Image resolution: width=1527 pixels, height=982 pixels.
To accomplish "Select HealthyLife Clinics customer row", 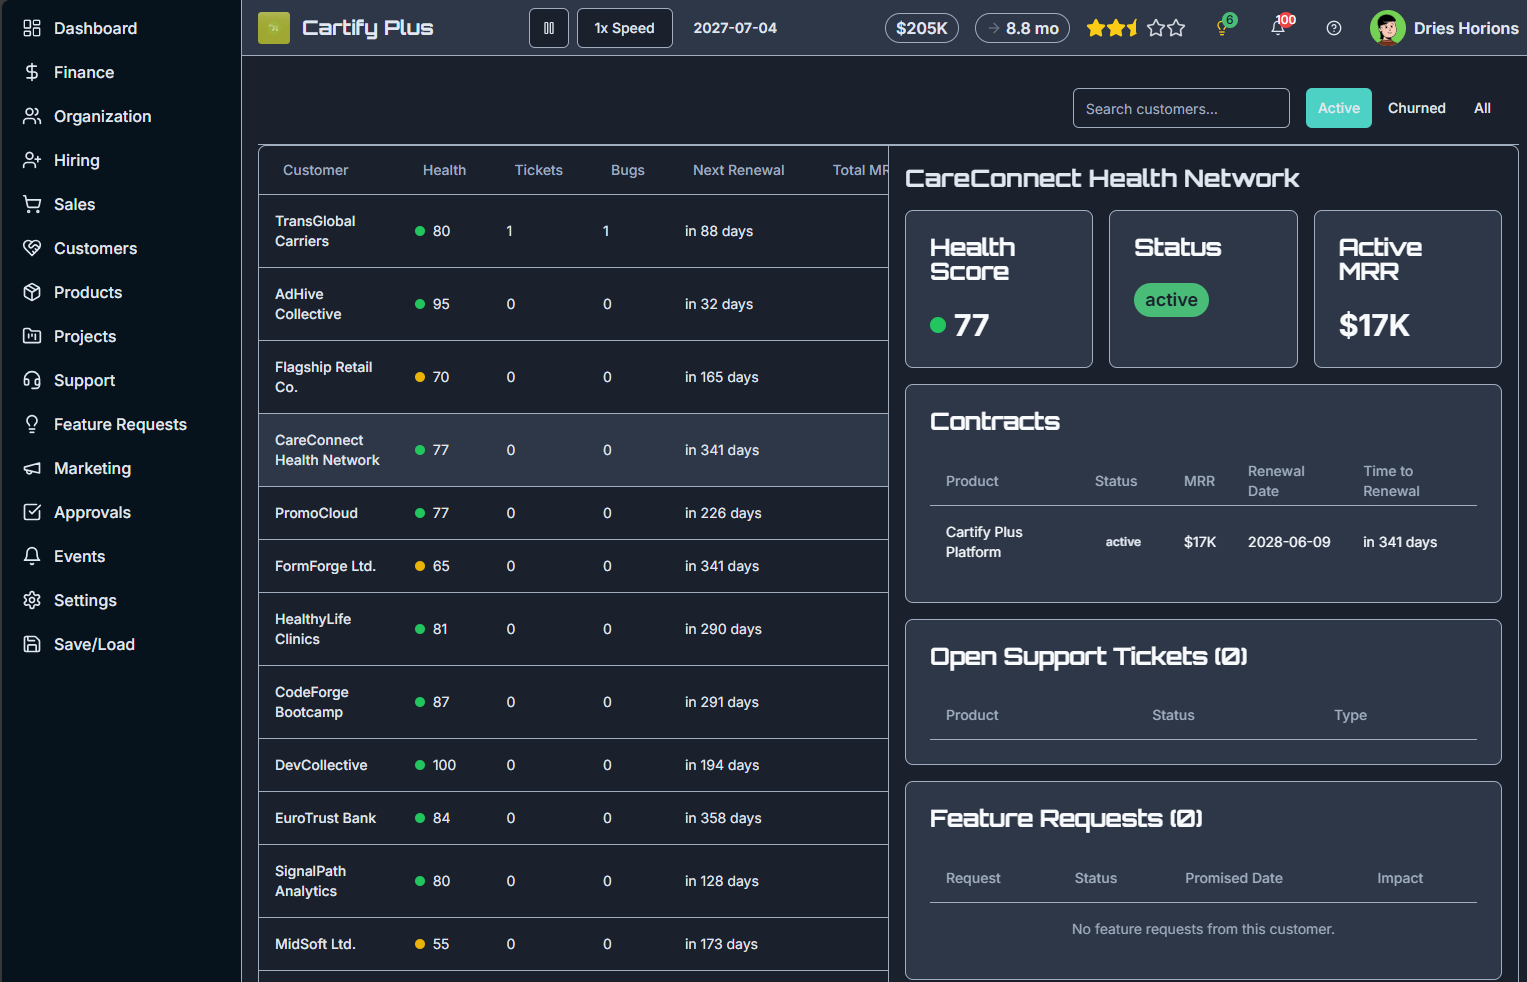I will coord(573,629).
